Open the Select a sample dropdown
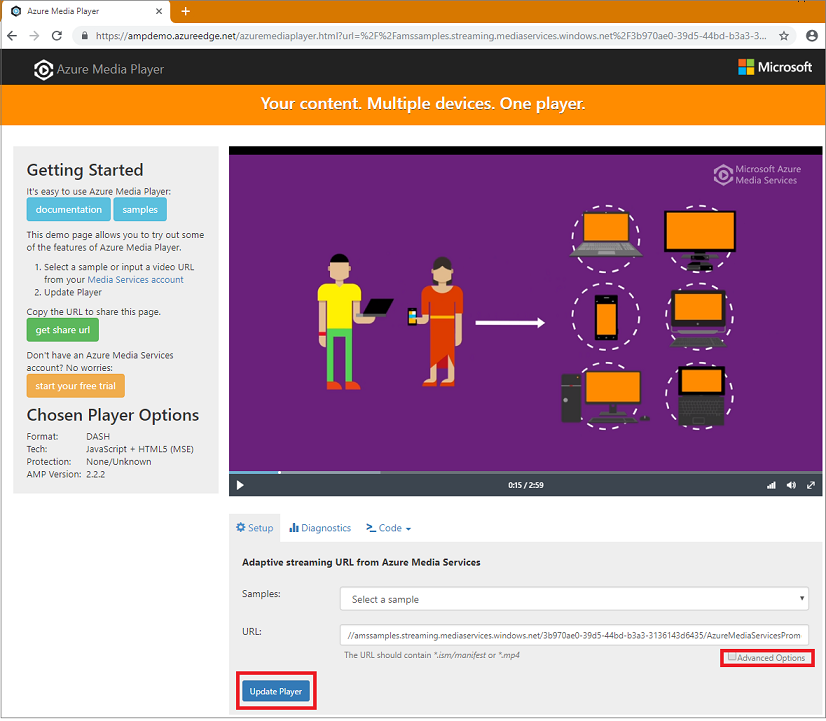The width and height of the screenshot is (826, 721). click(574, 599)
